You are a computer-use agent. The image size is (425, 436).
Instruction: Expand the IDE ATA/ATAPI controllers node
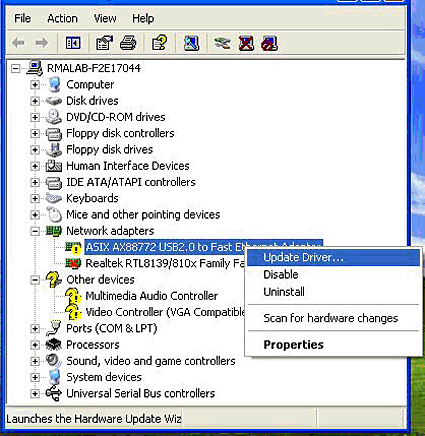click(35, 182)
